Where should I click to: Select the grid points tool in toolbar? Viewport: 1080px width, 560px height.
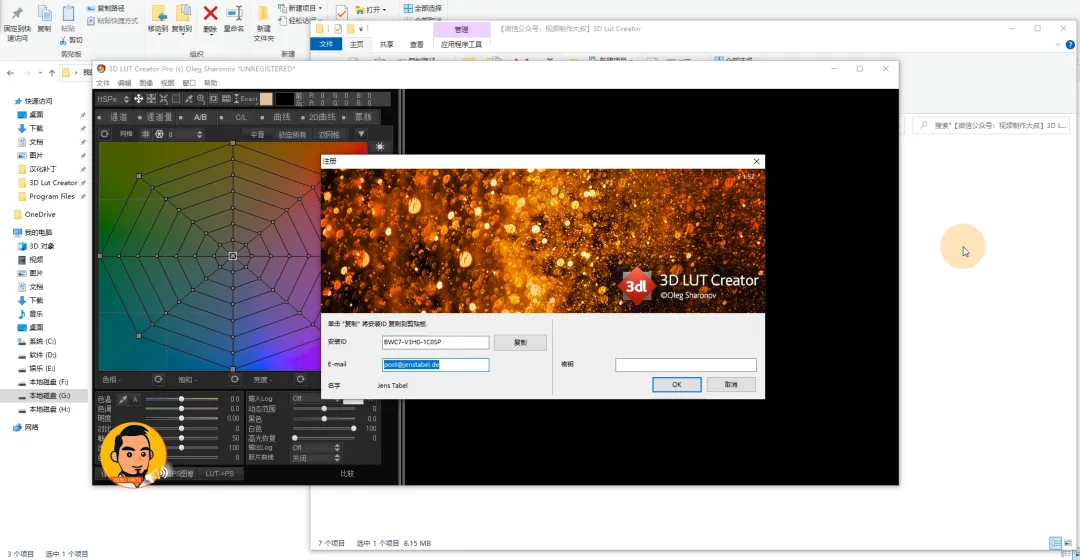[151, 98]
